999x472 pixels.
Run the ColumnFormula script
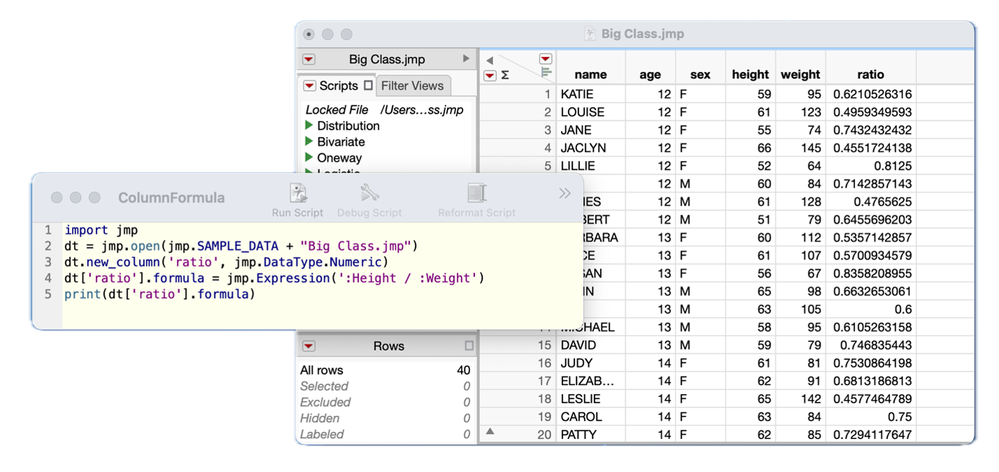point(298,201)
